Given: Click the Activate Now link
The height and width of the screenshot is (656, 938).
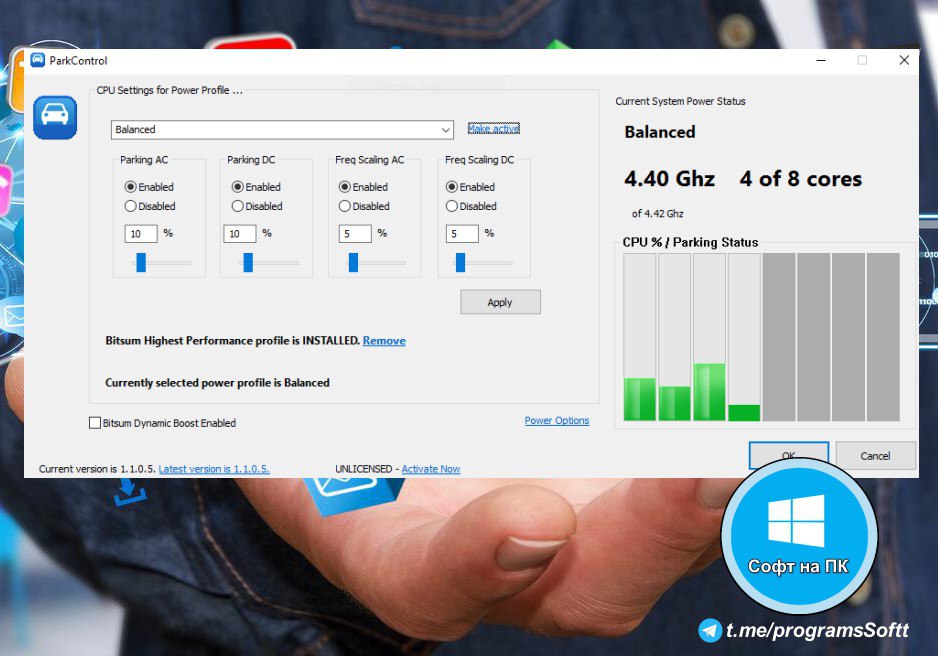Looking at the screenshot, I should 431,469.
